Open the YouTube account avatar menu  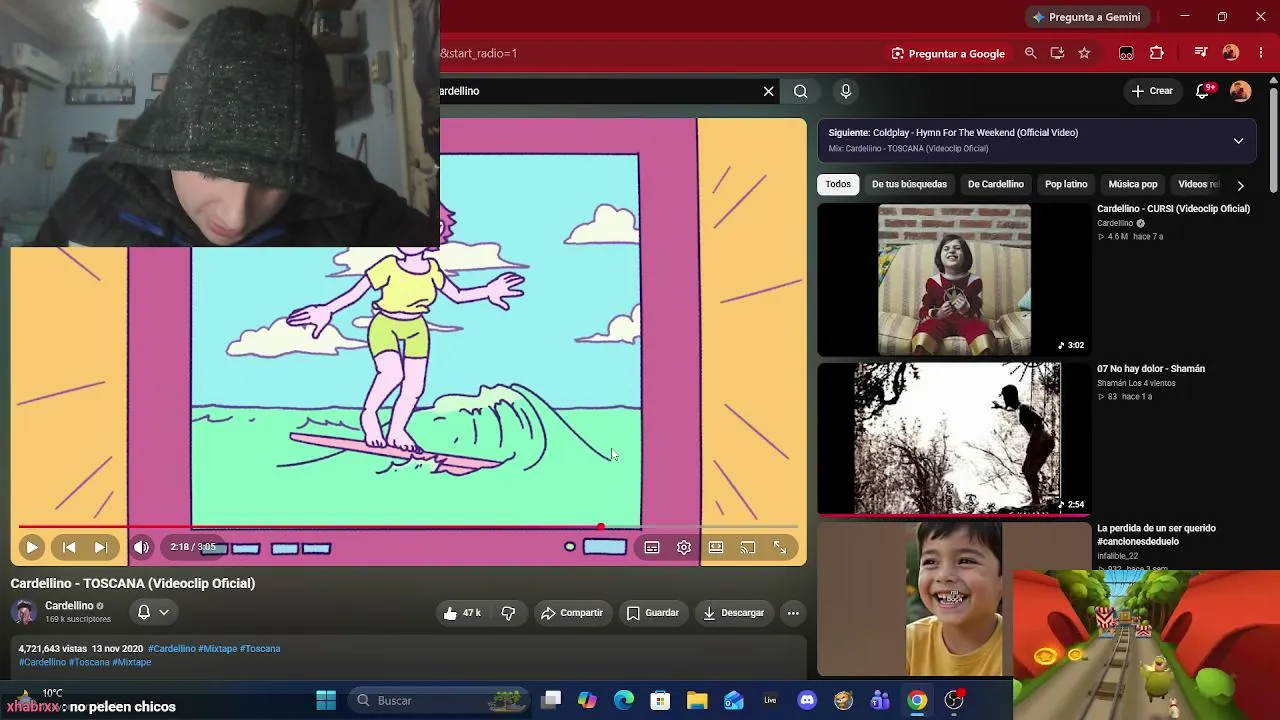coord(1240,91)
